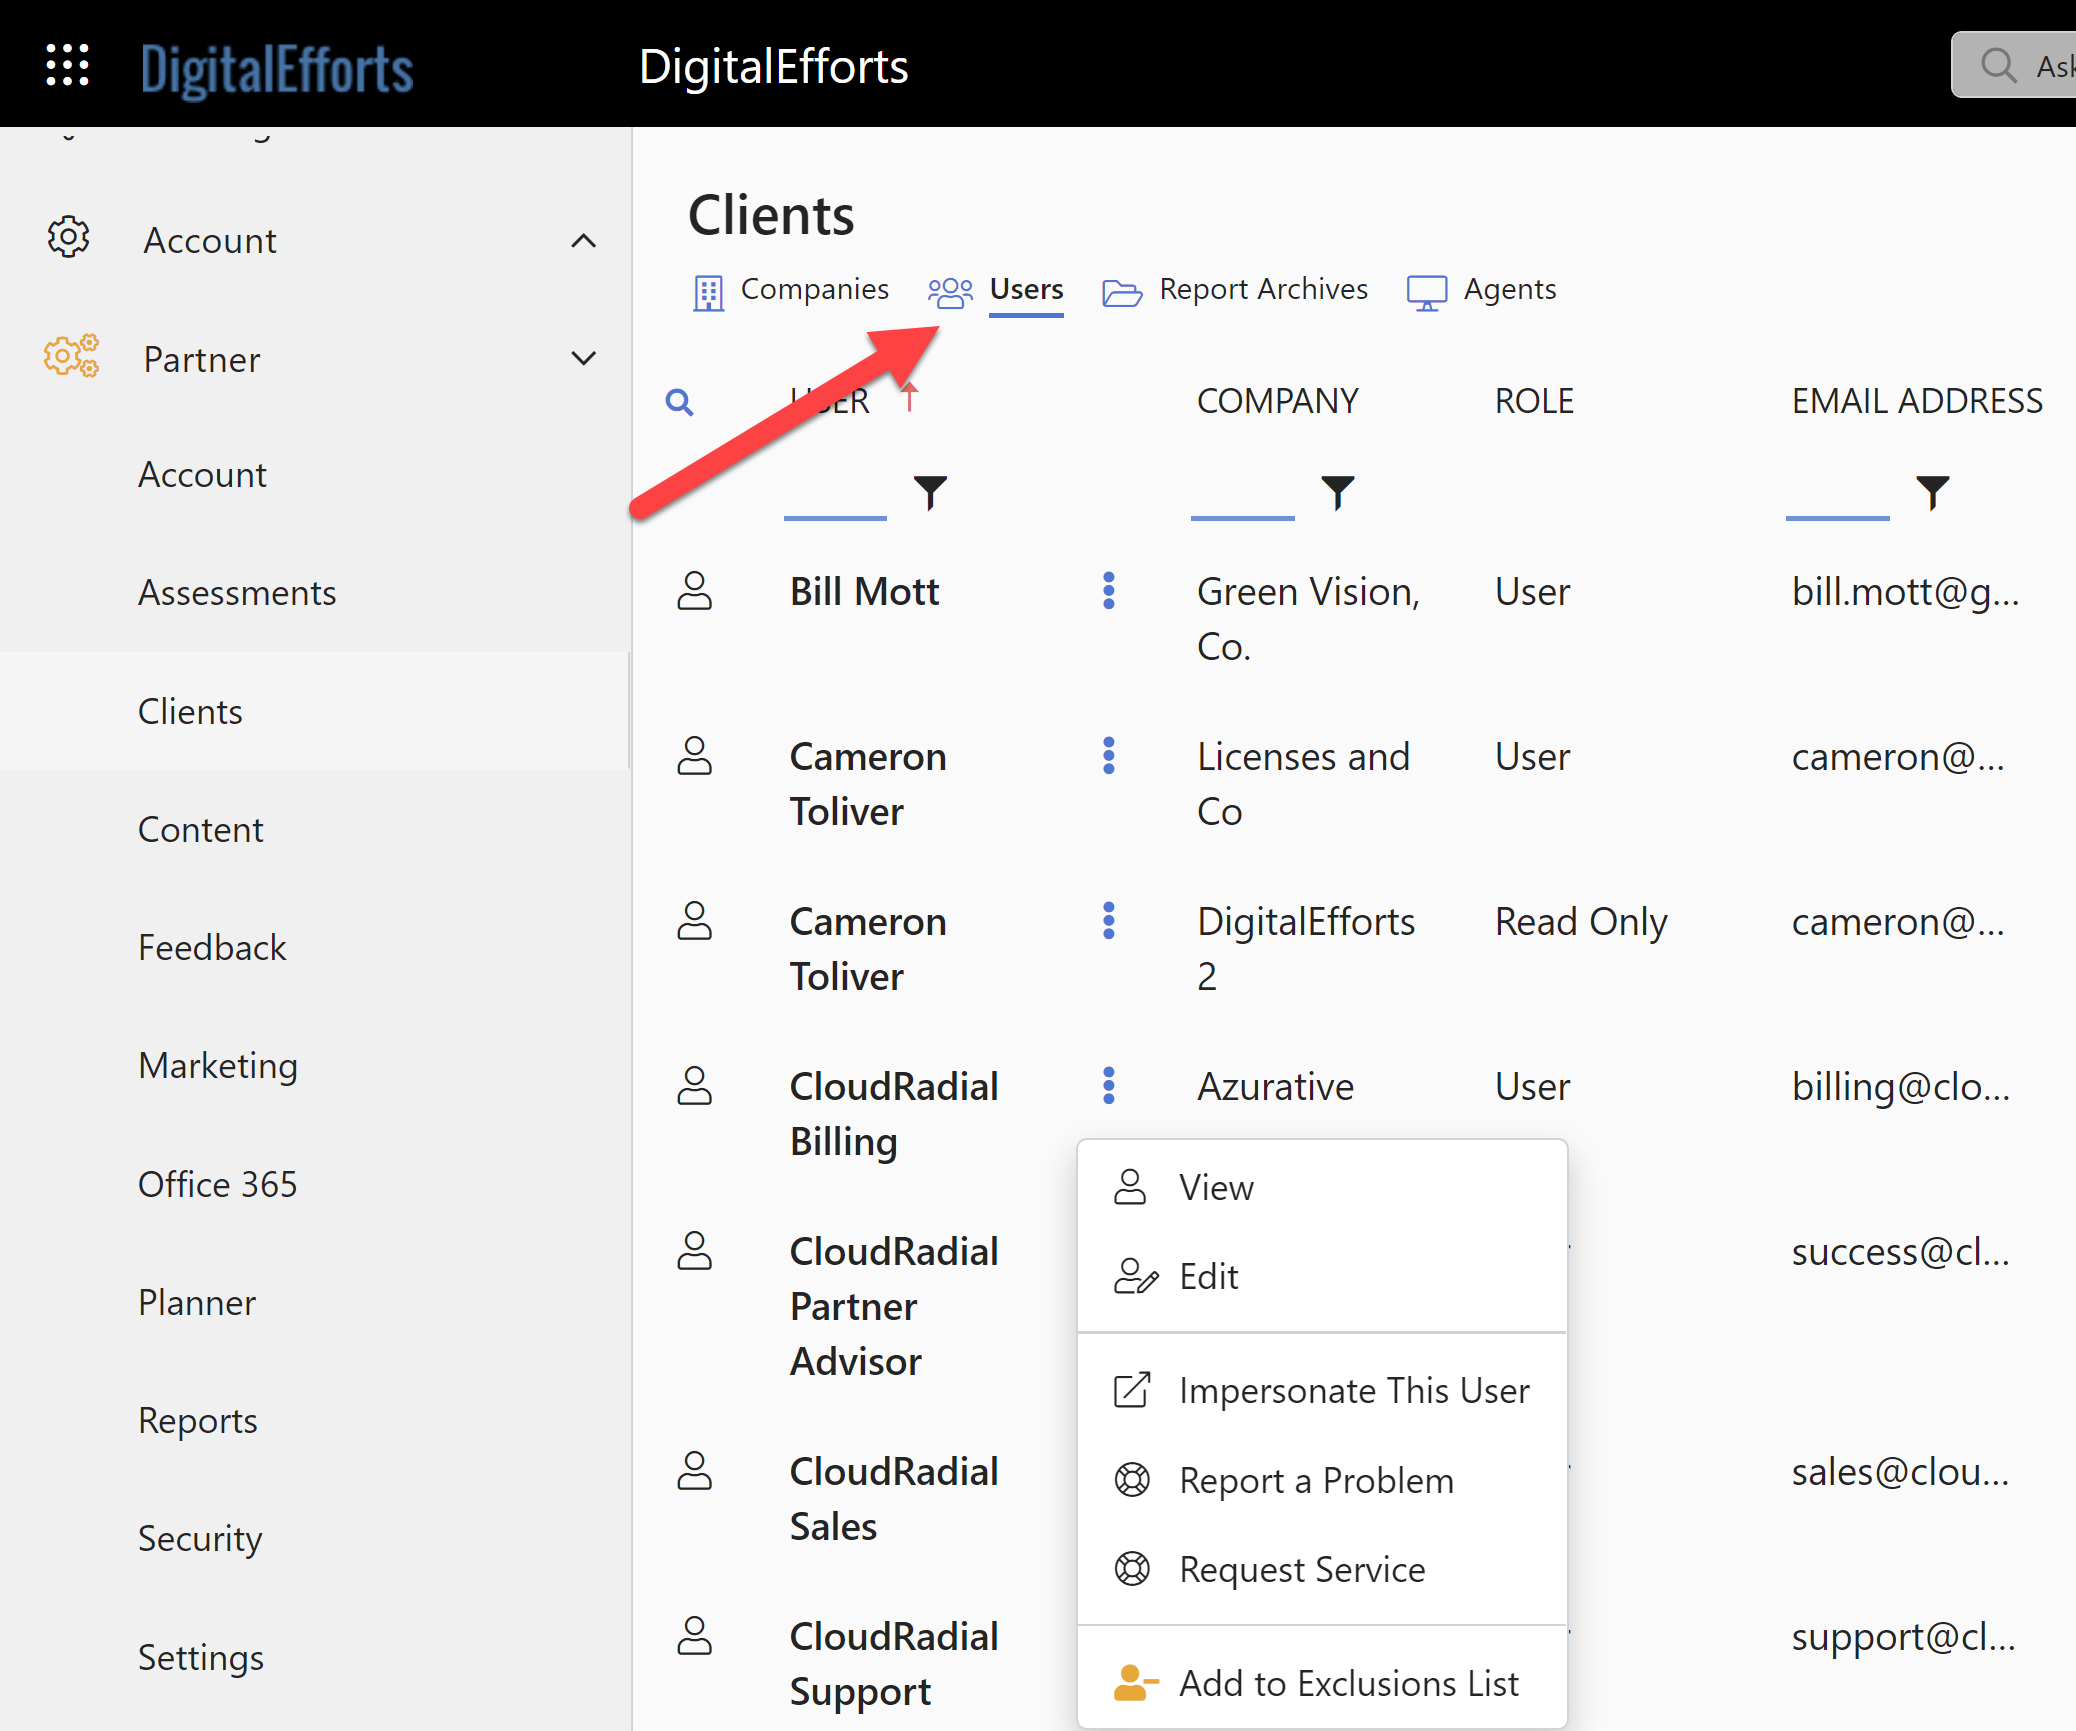Click the Agents monitor icon
Screen dimensions: 2076x1731
tap(1427, 293)
